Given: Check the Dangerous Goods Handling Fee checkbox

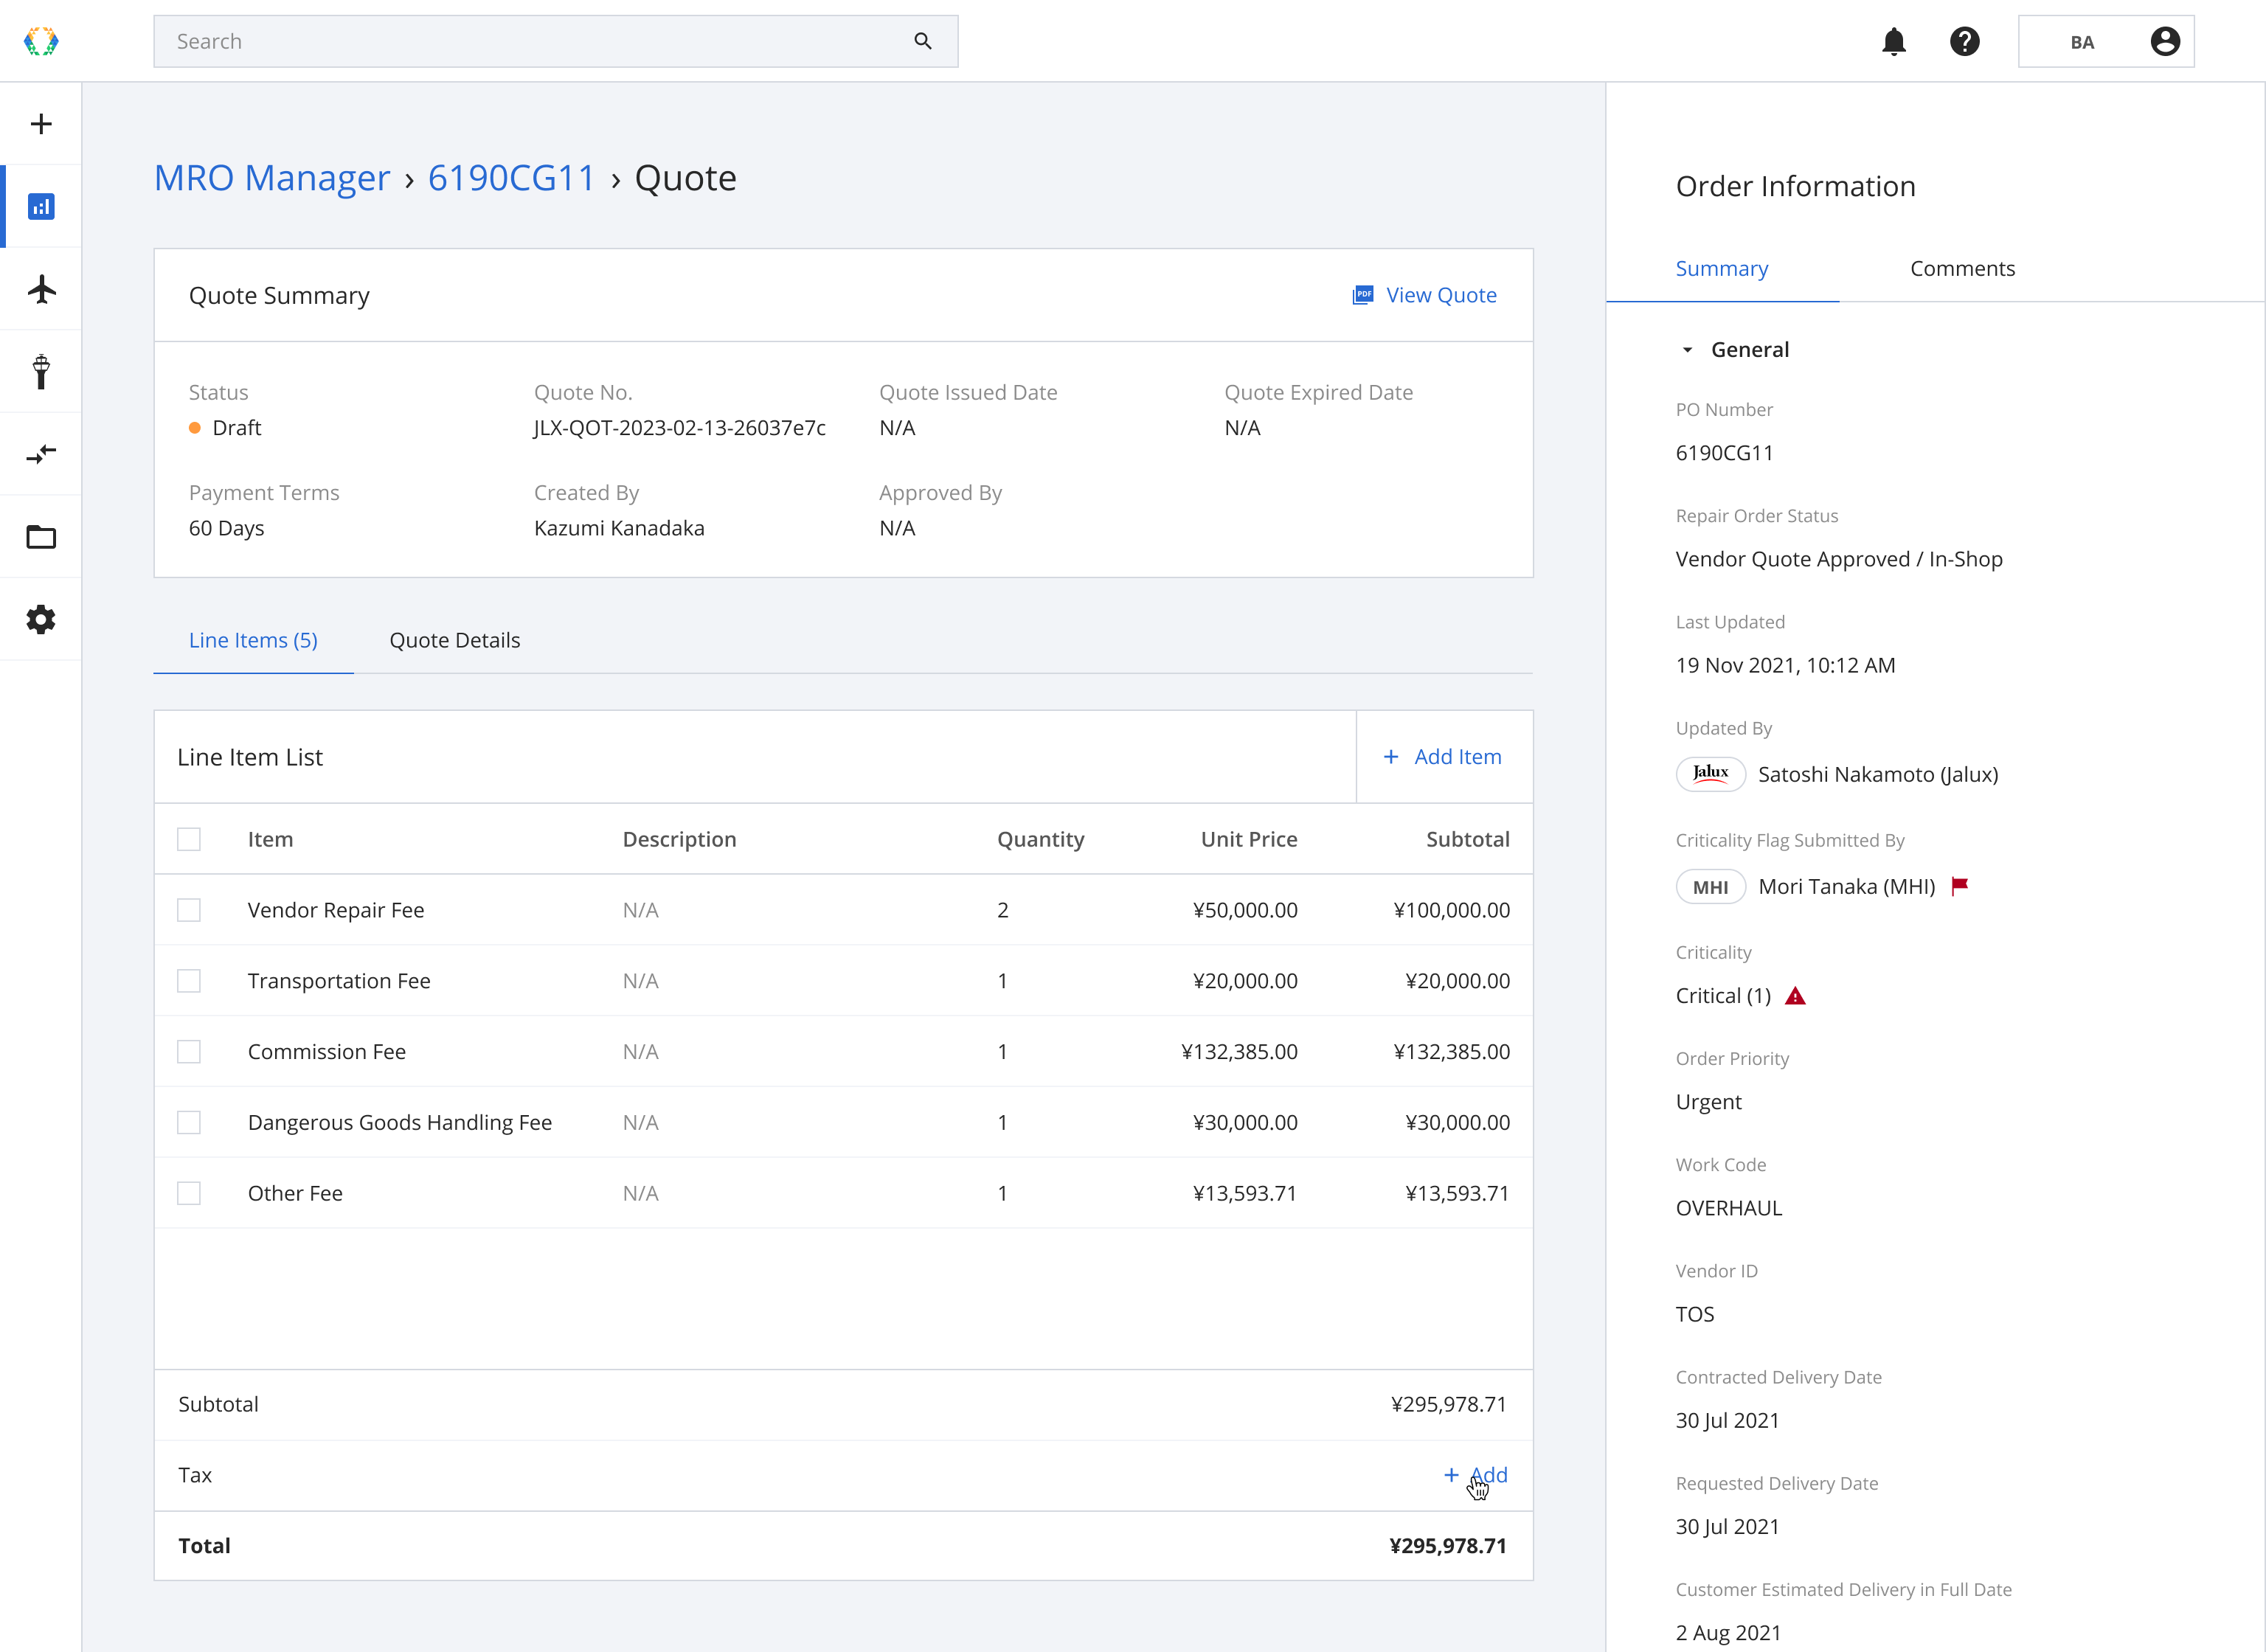Looking at the screenshot, I should pyautogui.click(x=189, y=1122).
